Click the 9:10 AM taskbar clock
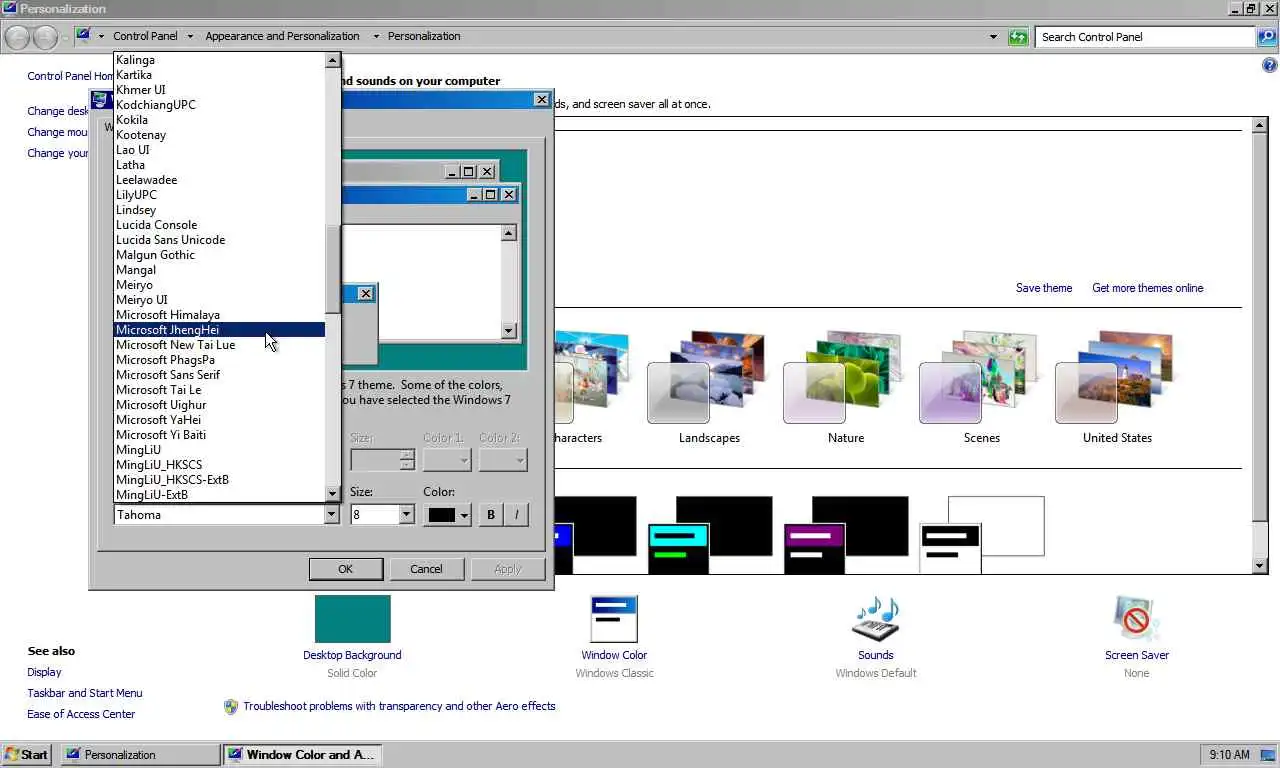The image size is (1280, 768). 1229,755
